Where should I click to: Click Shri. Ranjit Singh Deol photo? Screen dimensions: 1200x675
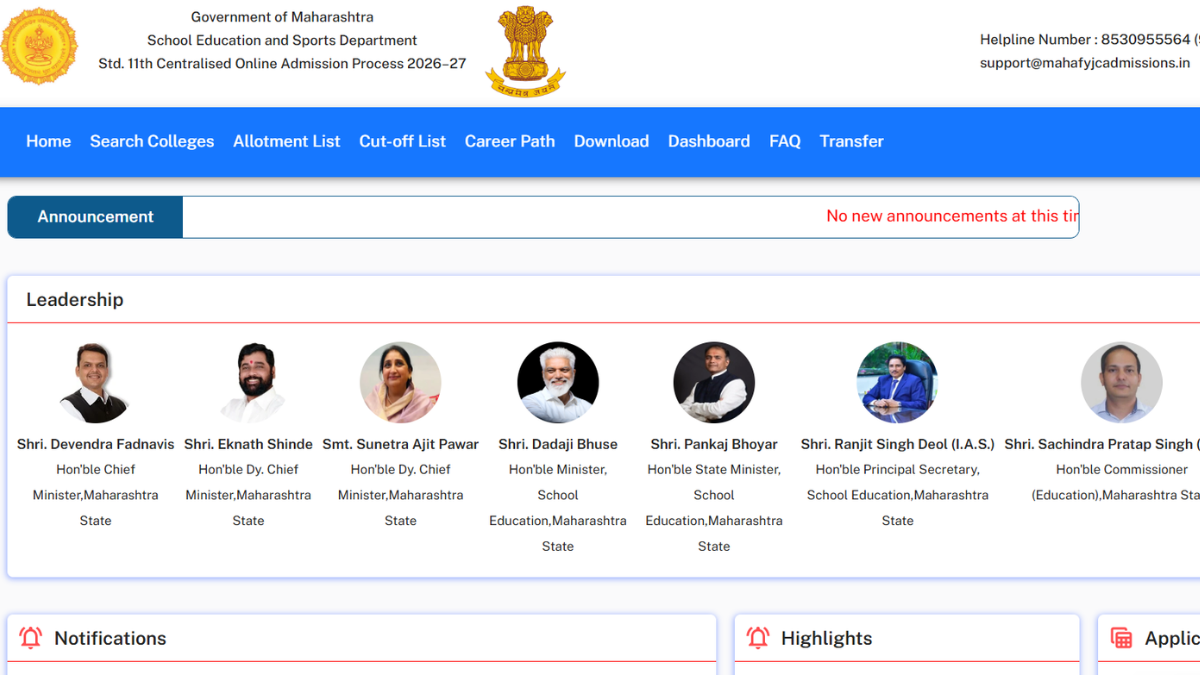coord(897,383)
